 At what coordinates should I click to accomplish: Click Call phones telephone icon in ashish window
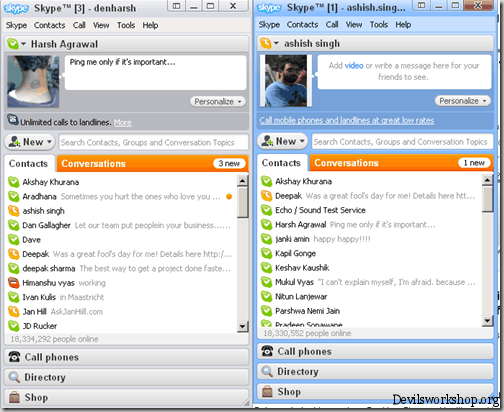pos(267,351)
